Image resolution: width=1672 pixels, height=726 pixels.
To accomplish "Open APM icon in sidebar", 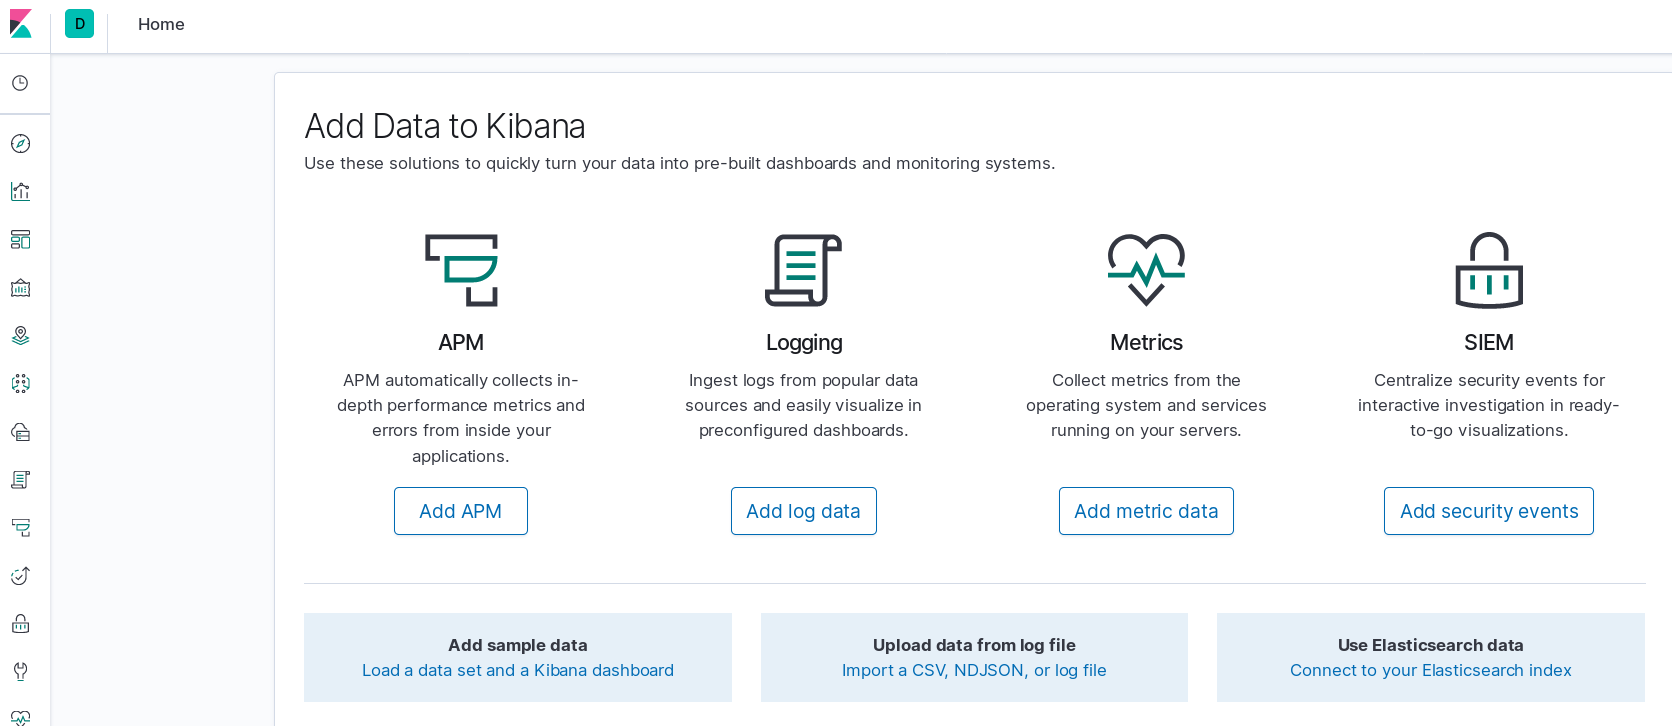I will click(x=20, y=528).
